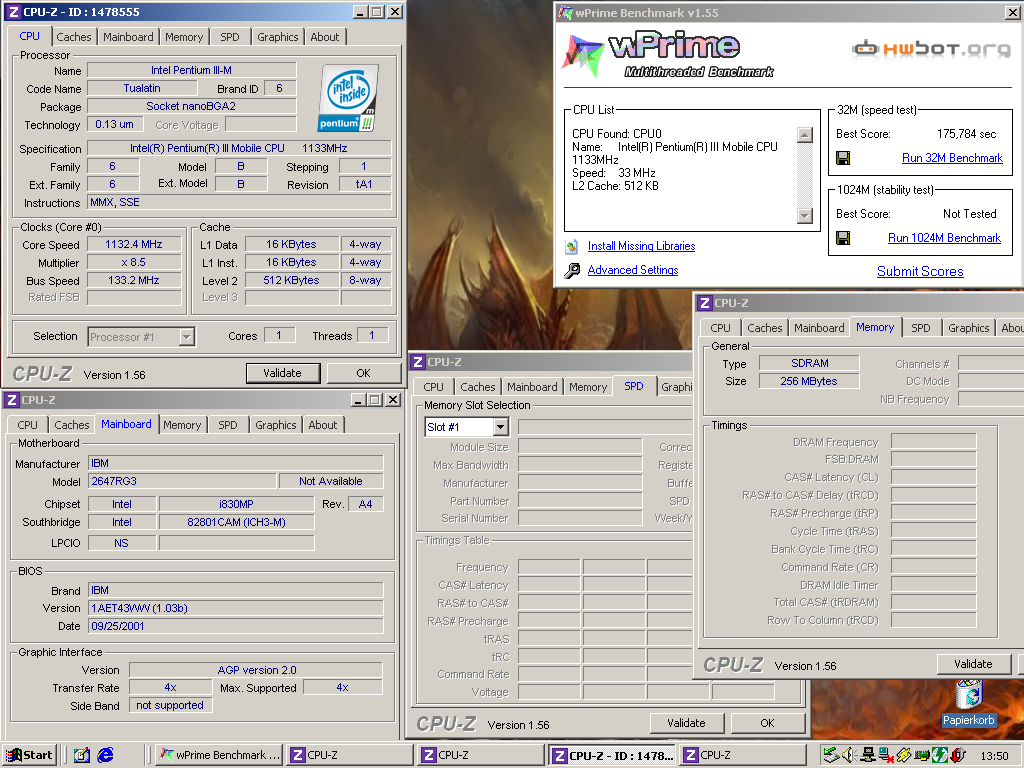Viewport: 1024px width, 768px height.
Task: Click the floppy save icon for 32M score
Action: (x=843, y=158)
